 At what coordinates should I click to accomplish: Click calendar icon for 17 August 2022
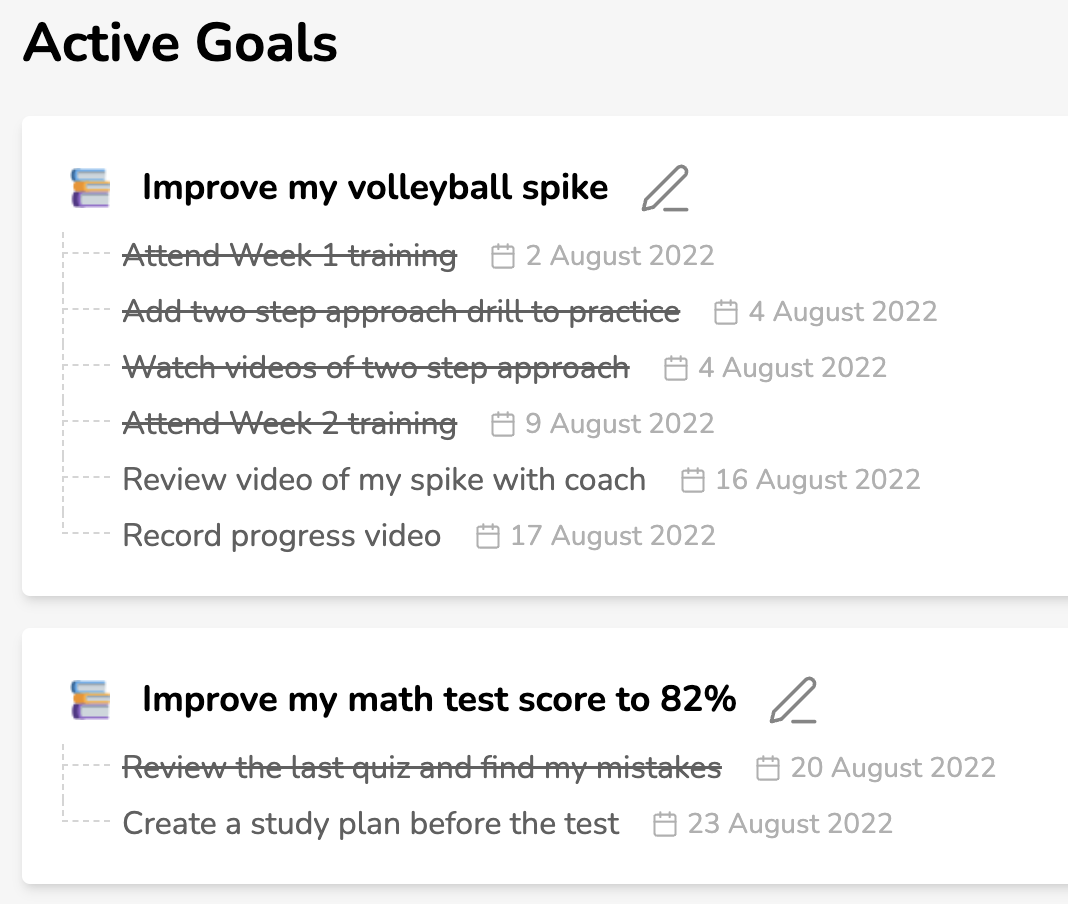click(488, 536)
